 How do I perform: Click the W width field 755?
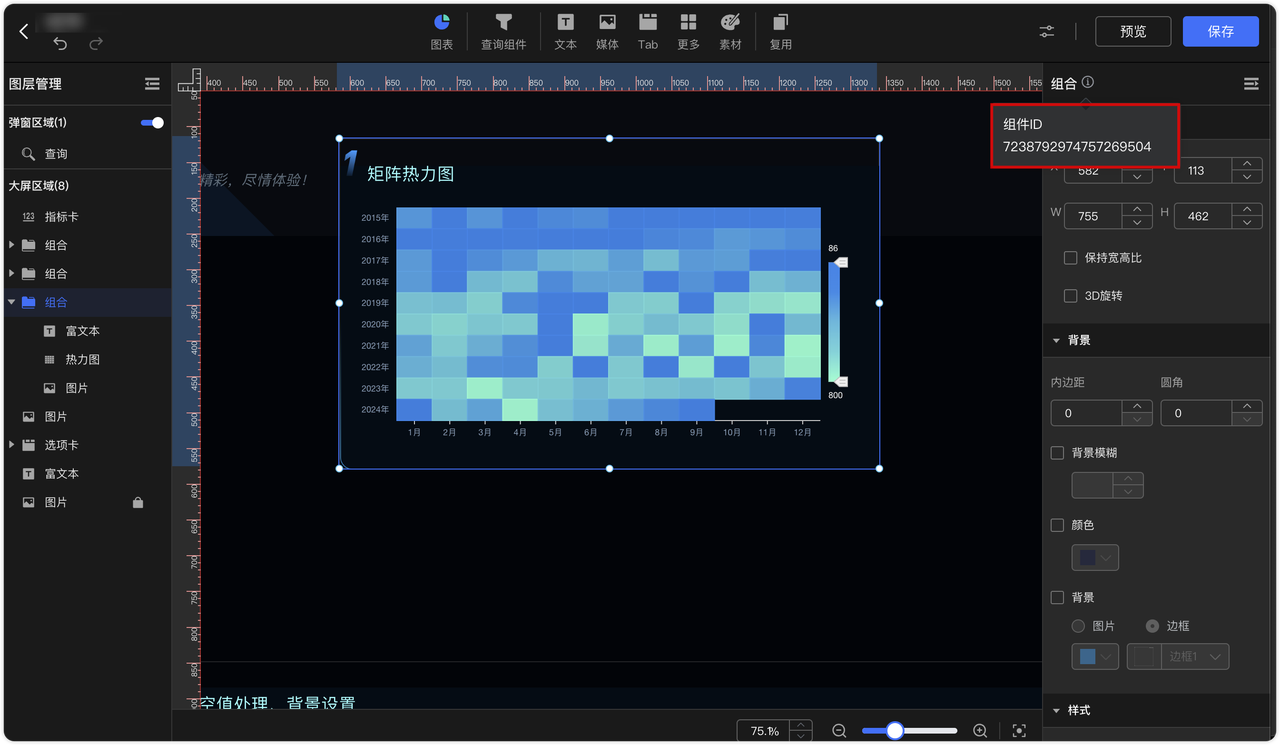click(1094, 216)
